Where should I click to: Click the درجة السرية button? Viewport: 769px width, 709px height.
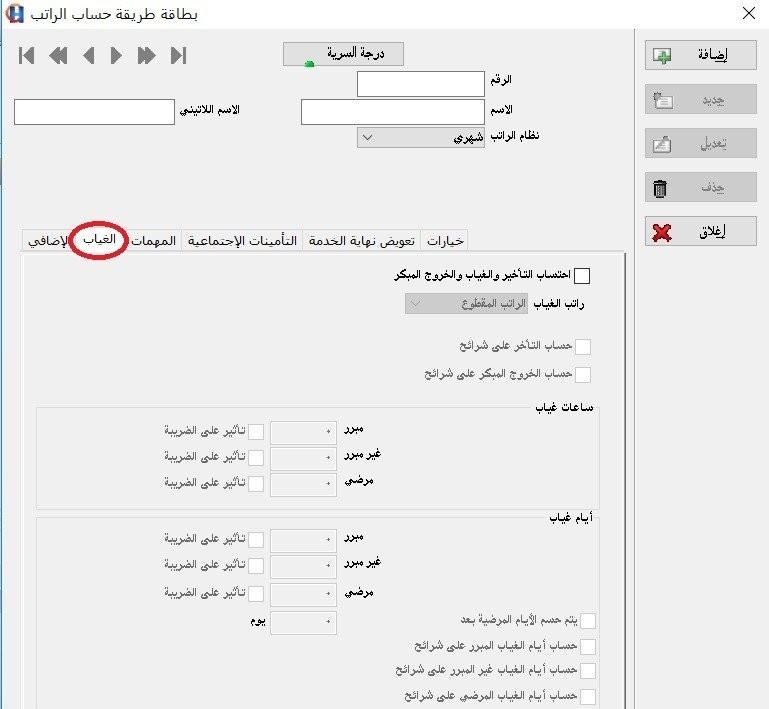click(x=343, y=54)
